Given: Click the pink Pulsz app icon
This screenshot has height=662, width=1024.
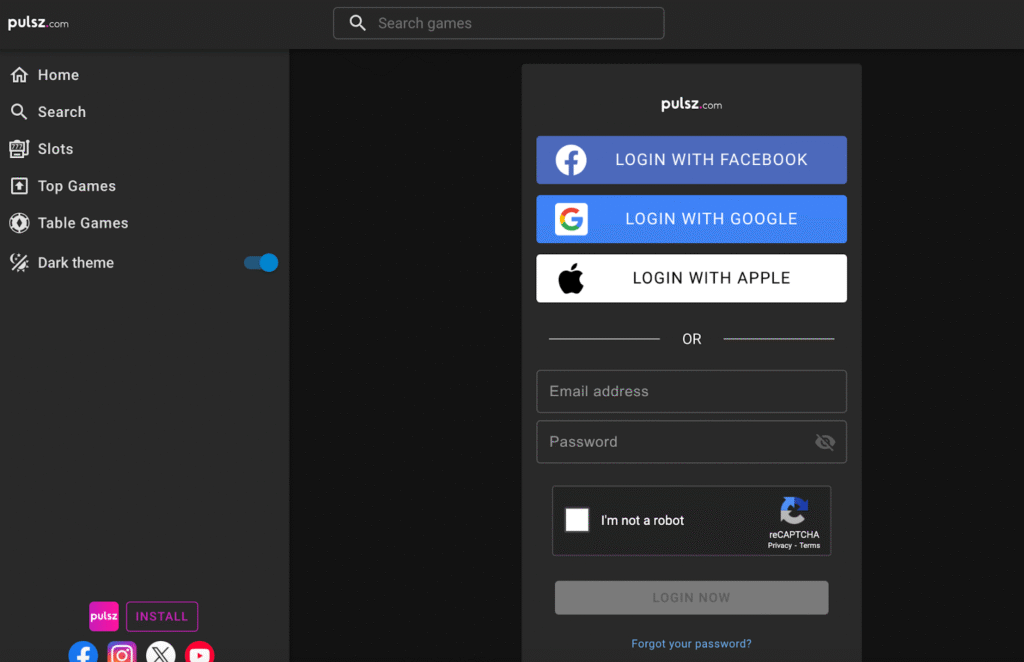Looking at the screenshot, I should coord(104,616).
